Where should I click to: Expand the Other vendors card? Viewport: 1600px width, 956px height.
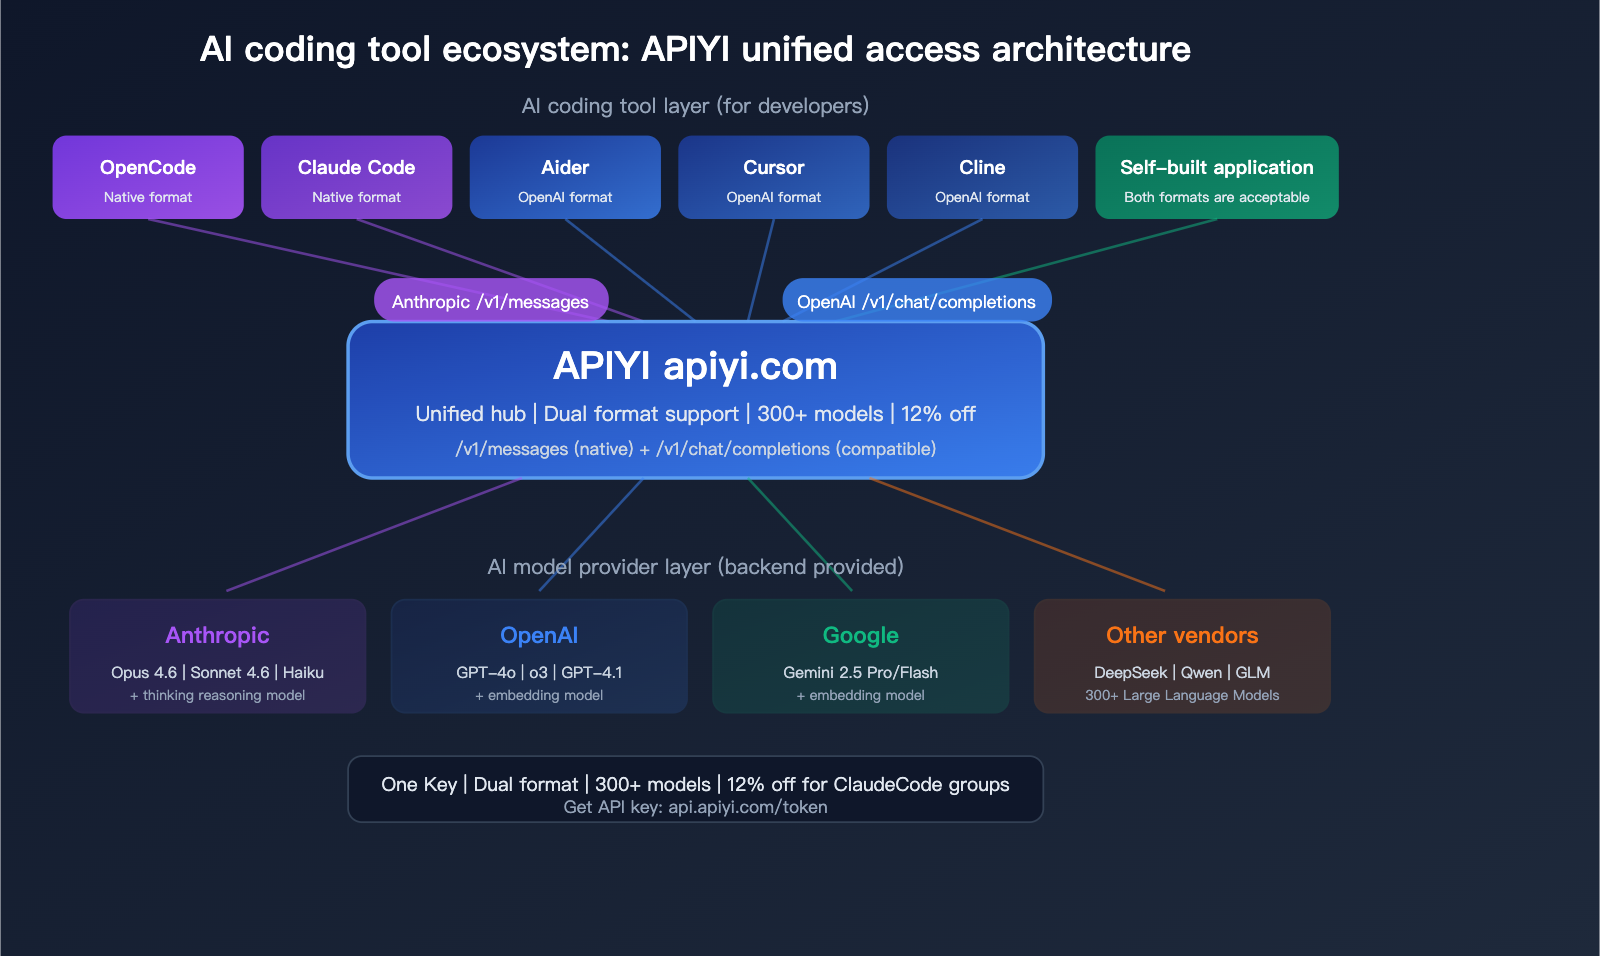click(x=1181, y=656)
